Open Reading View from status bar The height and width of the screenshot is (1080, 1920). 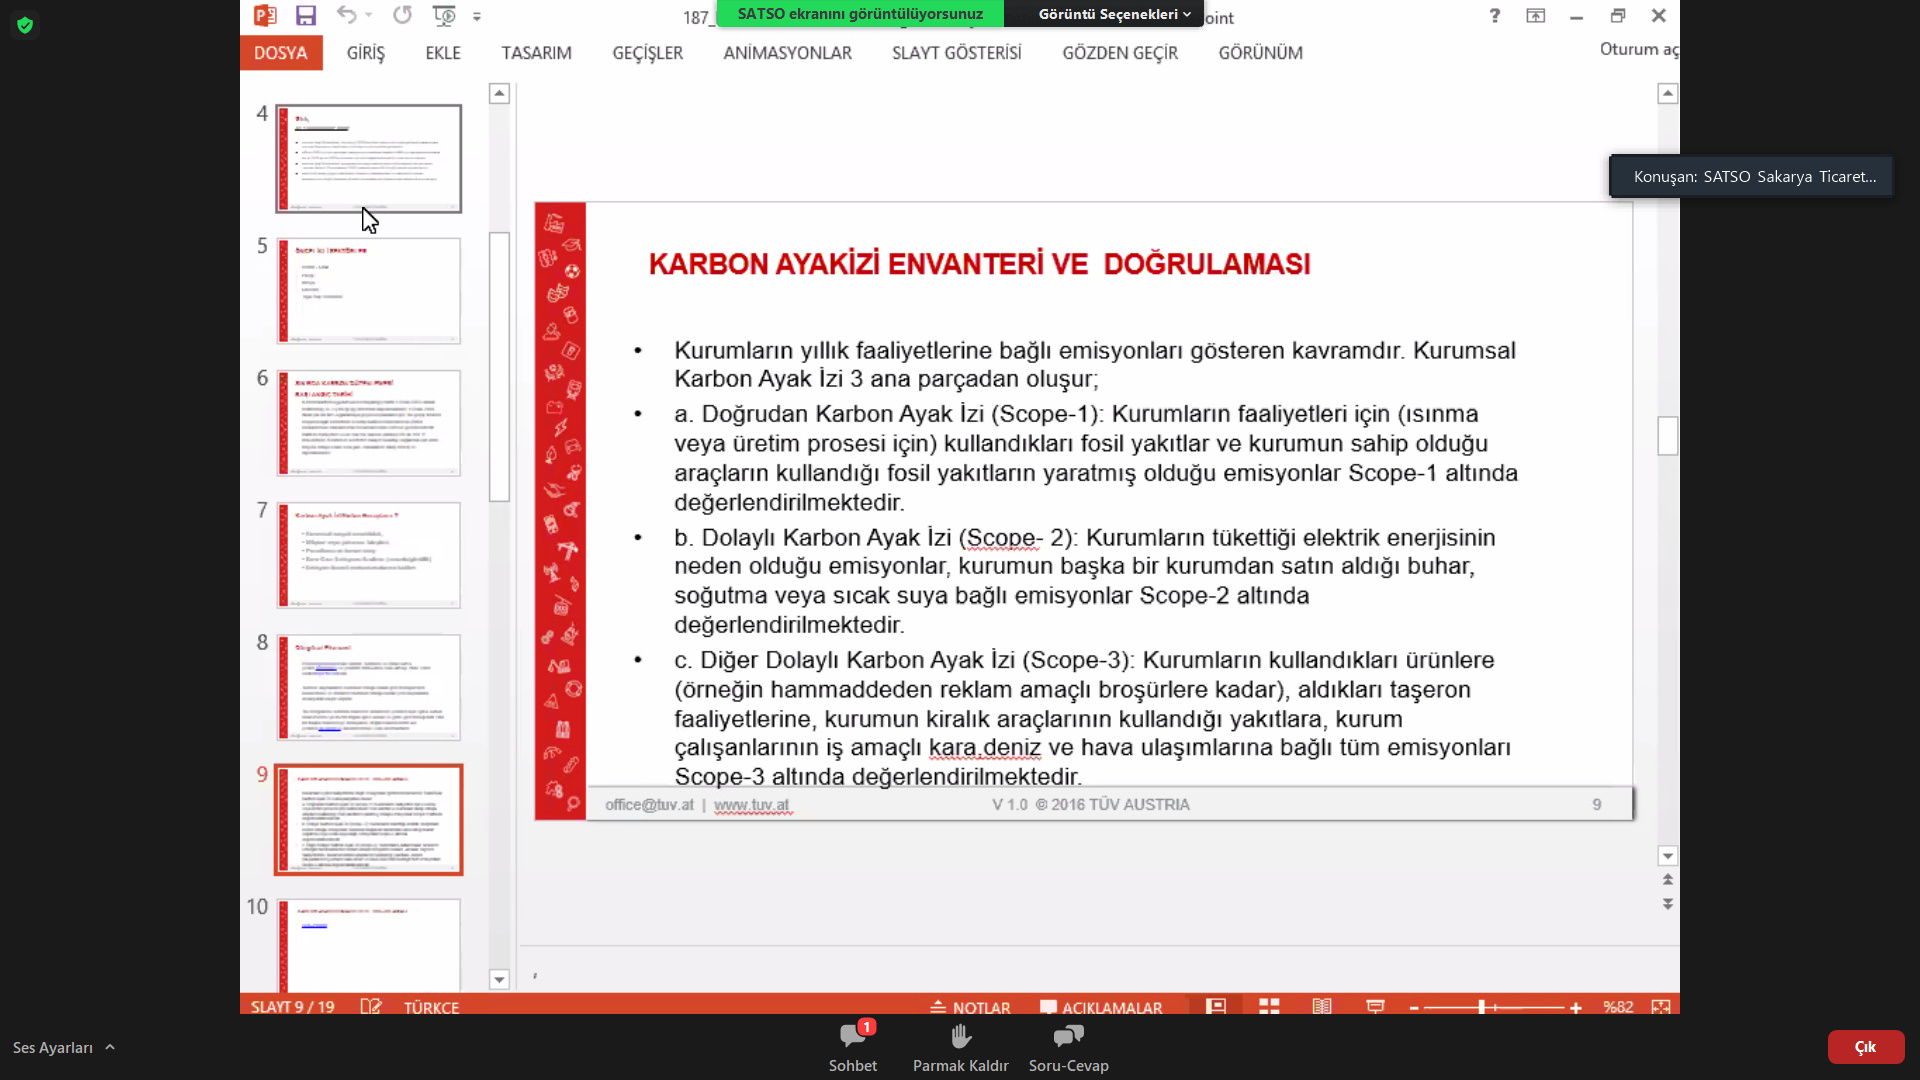(x=1322, y=1006)
